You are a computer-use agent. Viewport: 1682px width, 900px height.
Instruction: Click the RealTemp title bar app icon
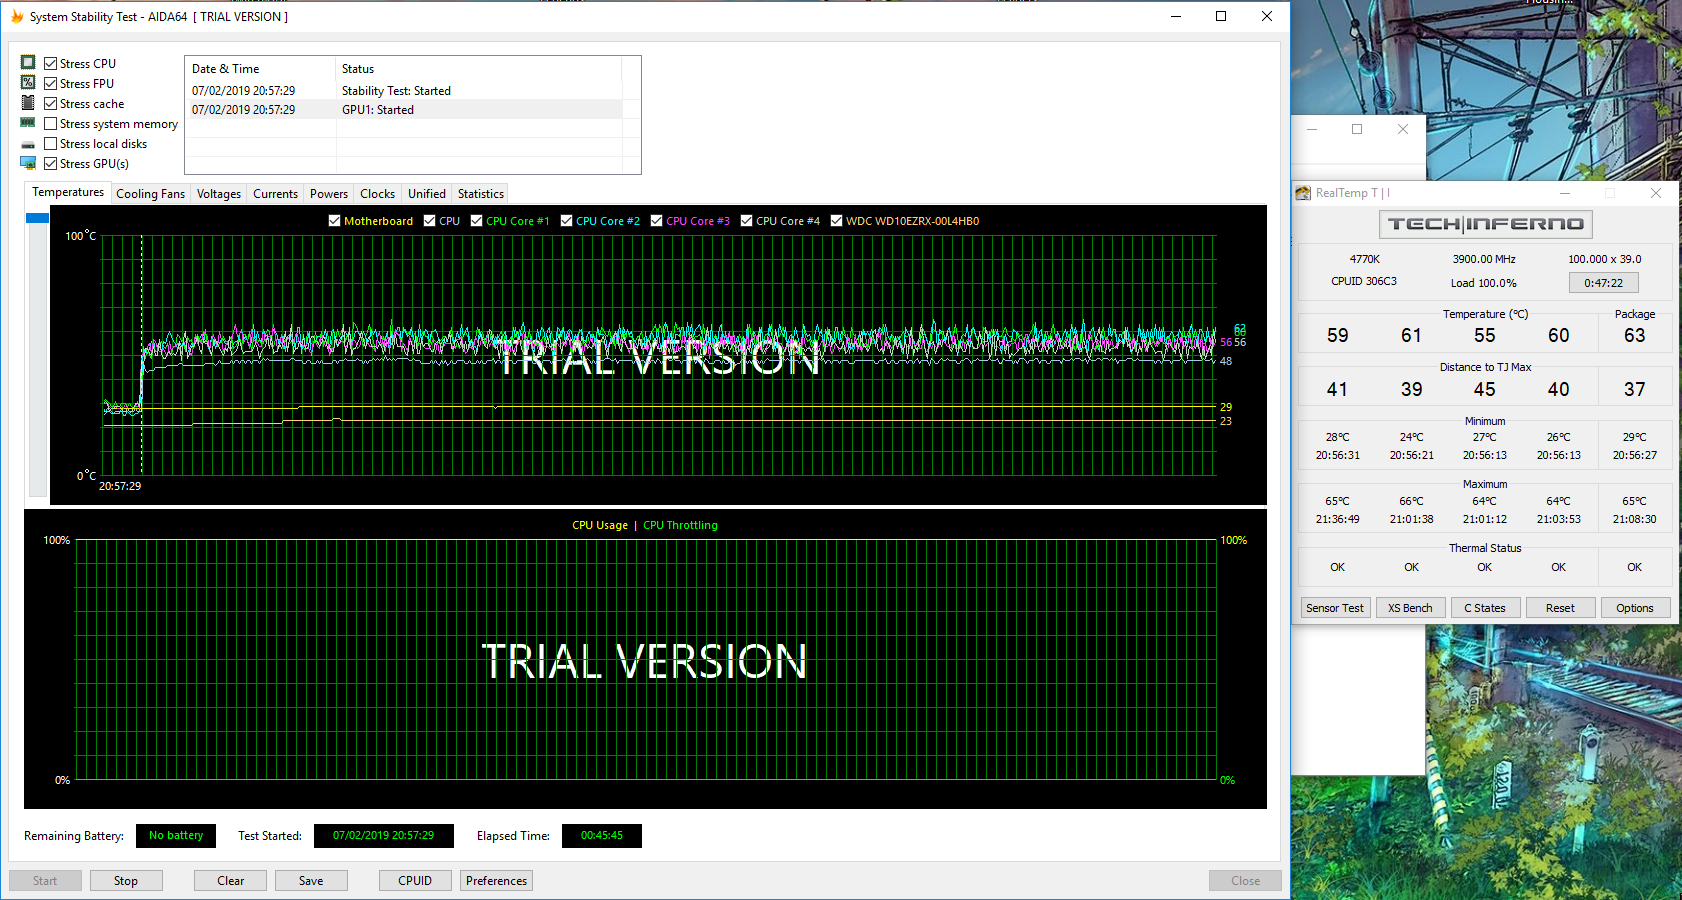1303,193
